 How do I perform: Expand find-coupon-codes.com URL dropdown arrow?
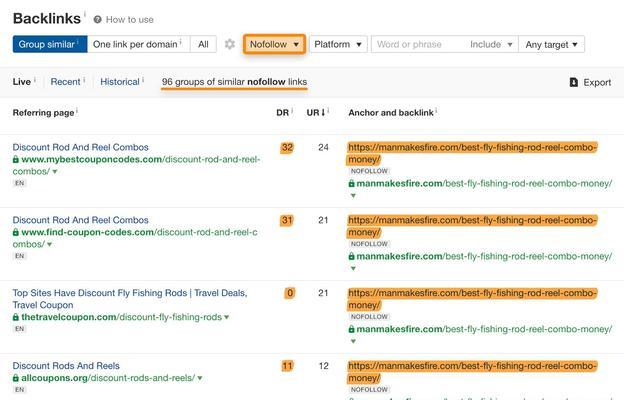[x=49, y=244]
